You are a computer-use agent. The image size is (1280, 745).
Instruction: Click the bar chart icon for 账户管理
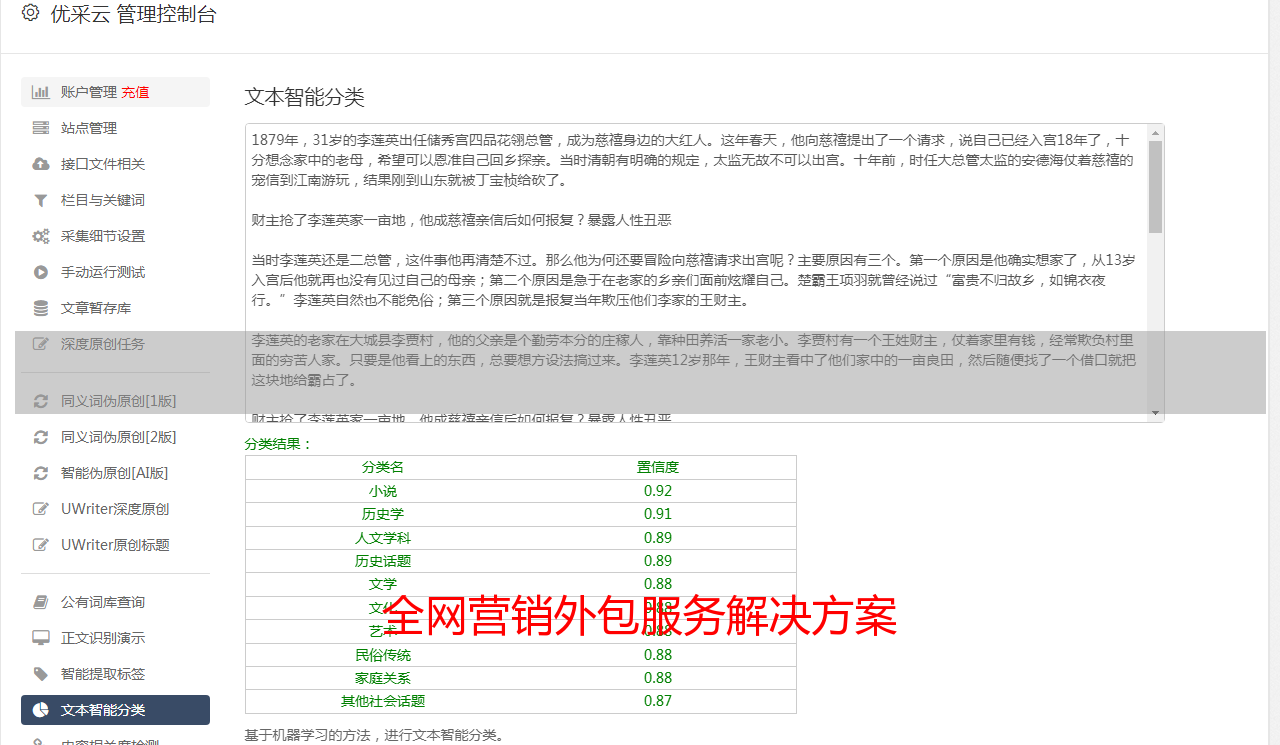[41, 92]
